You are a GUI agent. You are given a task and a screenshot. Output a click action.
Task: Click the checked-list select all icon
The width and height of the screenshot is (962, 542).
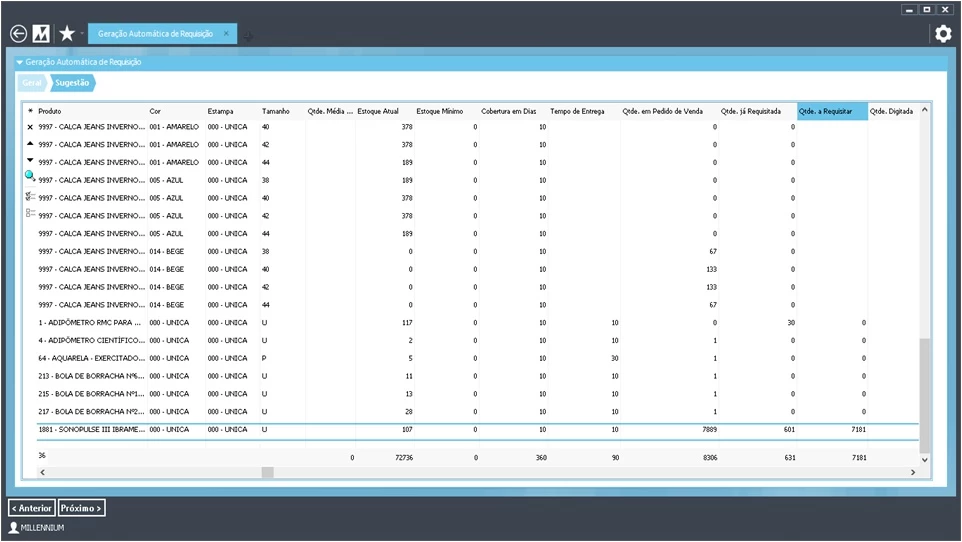(x=30, y=196)
